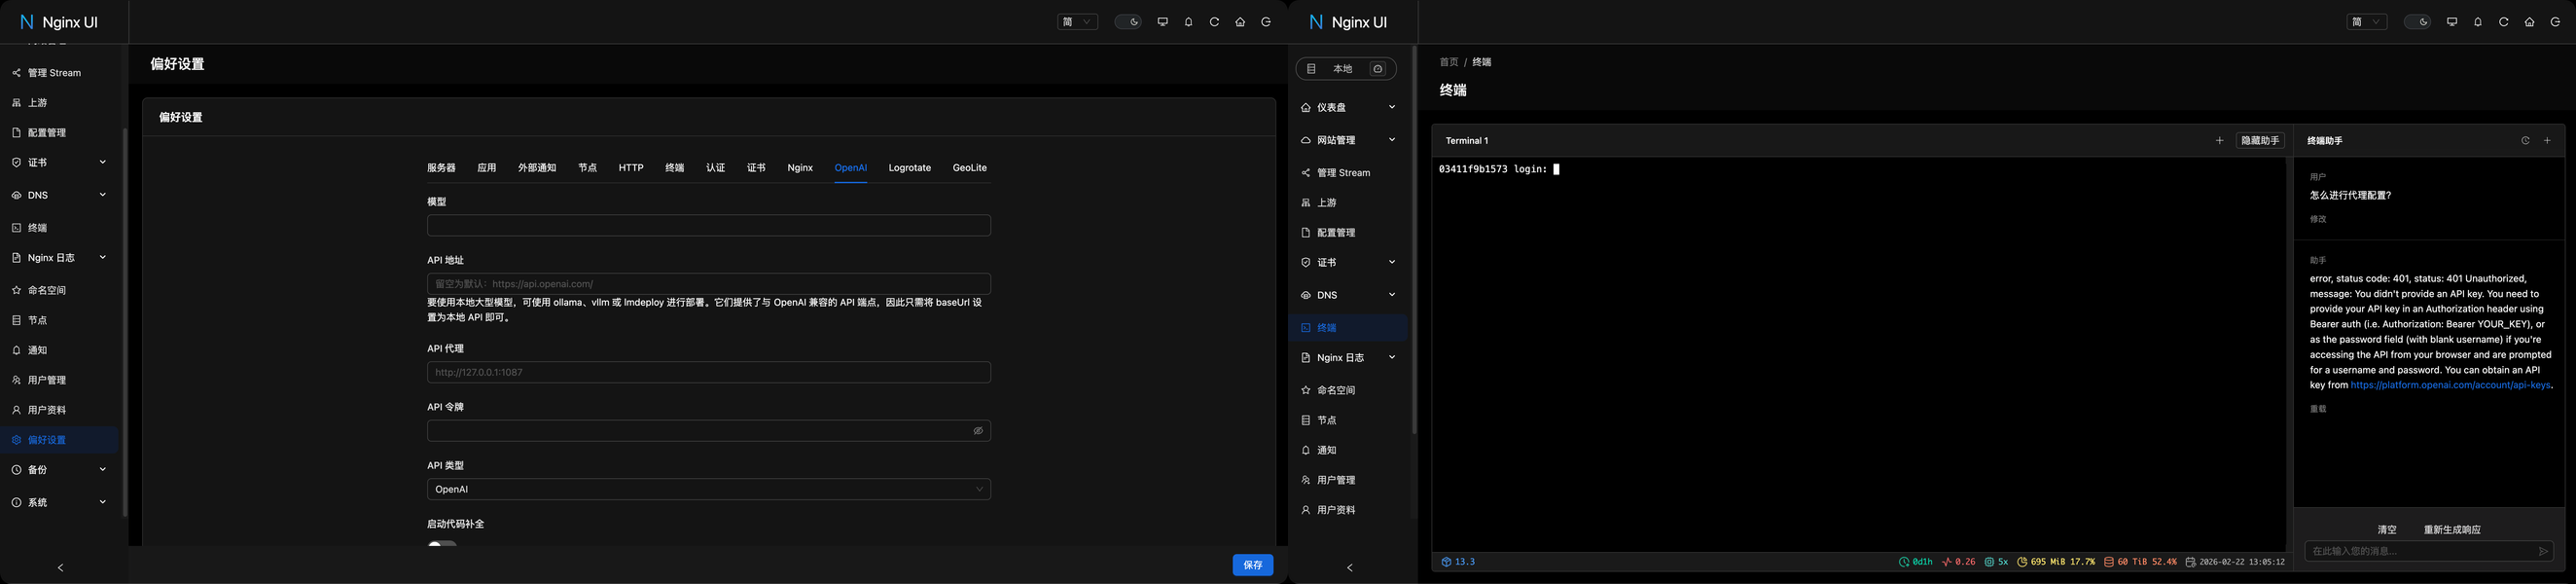Expand DNS menu in preferences sidebar
2576x584 pixels.
pyautogui.click(x=59, y=195)
